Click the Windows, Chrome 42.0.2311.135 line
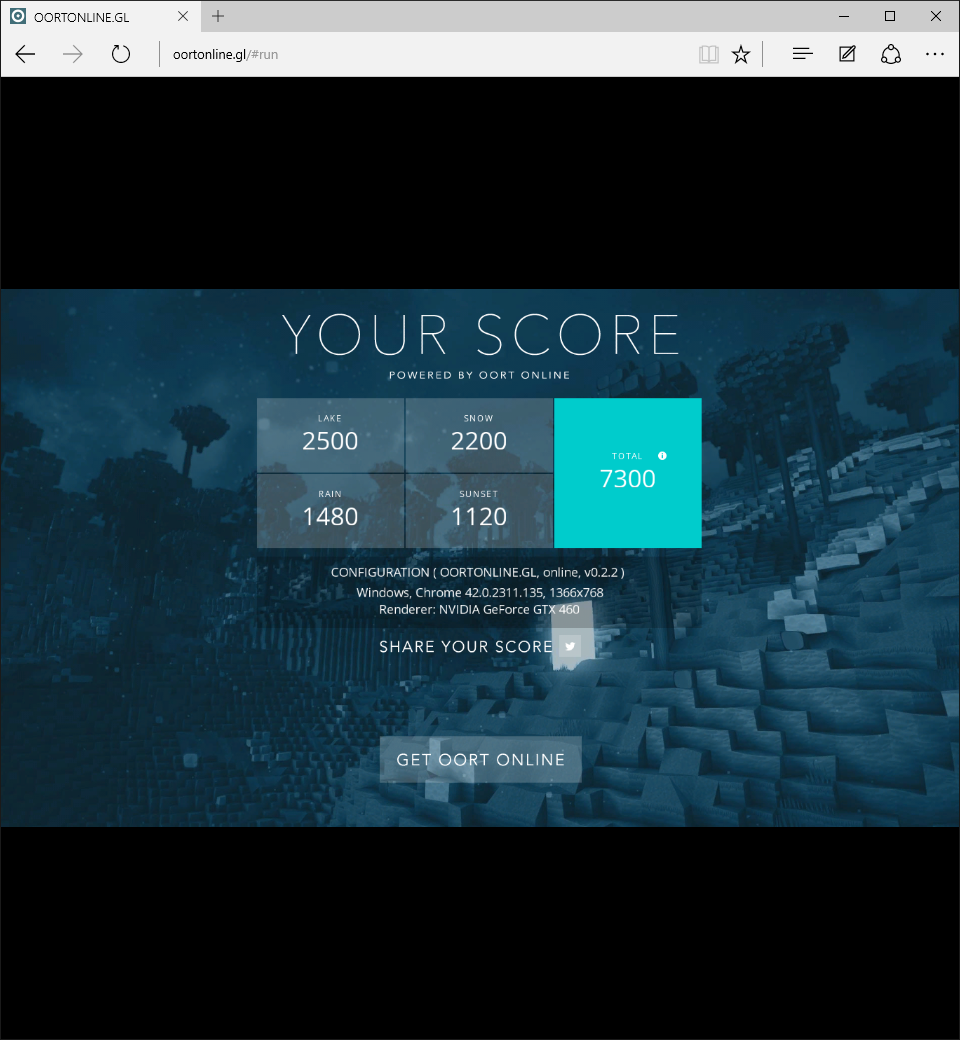Image resolution: width=960 pixels, height=1040 pixels. [x=480, y=592]
